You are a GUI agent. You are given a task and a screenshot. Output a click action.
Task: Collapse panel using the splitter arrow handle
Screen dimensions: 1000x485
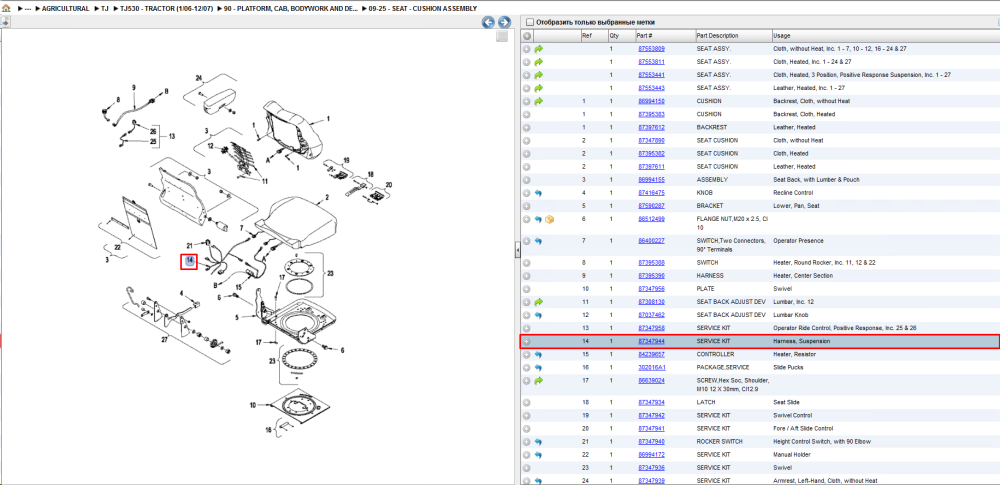coord(517,251)
